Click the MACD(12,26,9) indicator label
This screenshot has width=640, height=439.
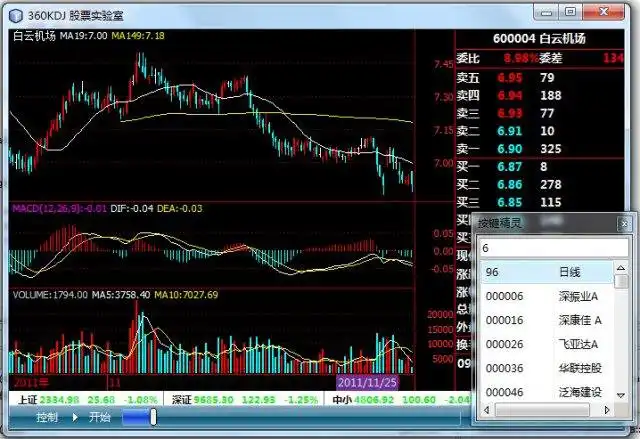coord(60,208)
